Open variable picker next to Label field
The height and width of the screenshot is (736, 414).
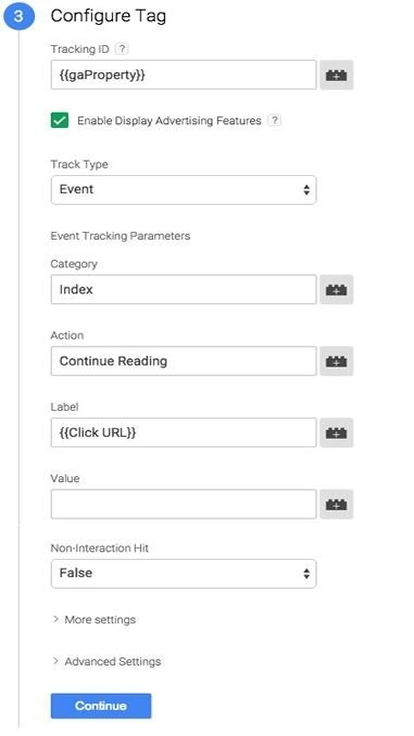(x=336, y=432)
